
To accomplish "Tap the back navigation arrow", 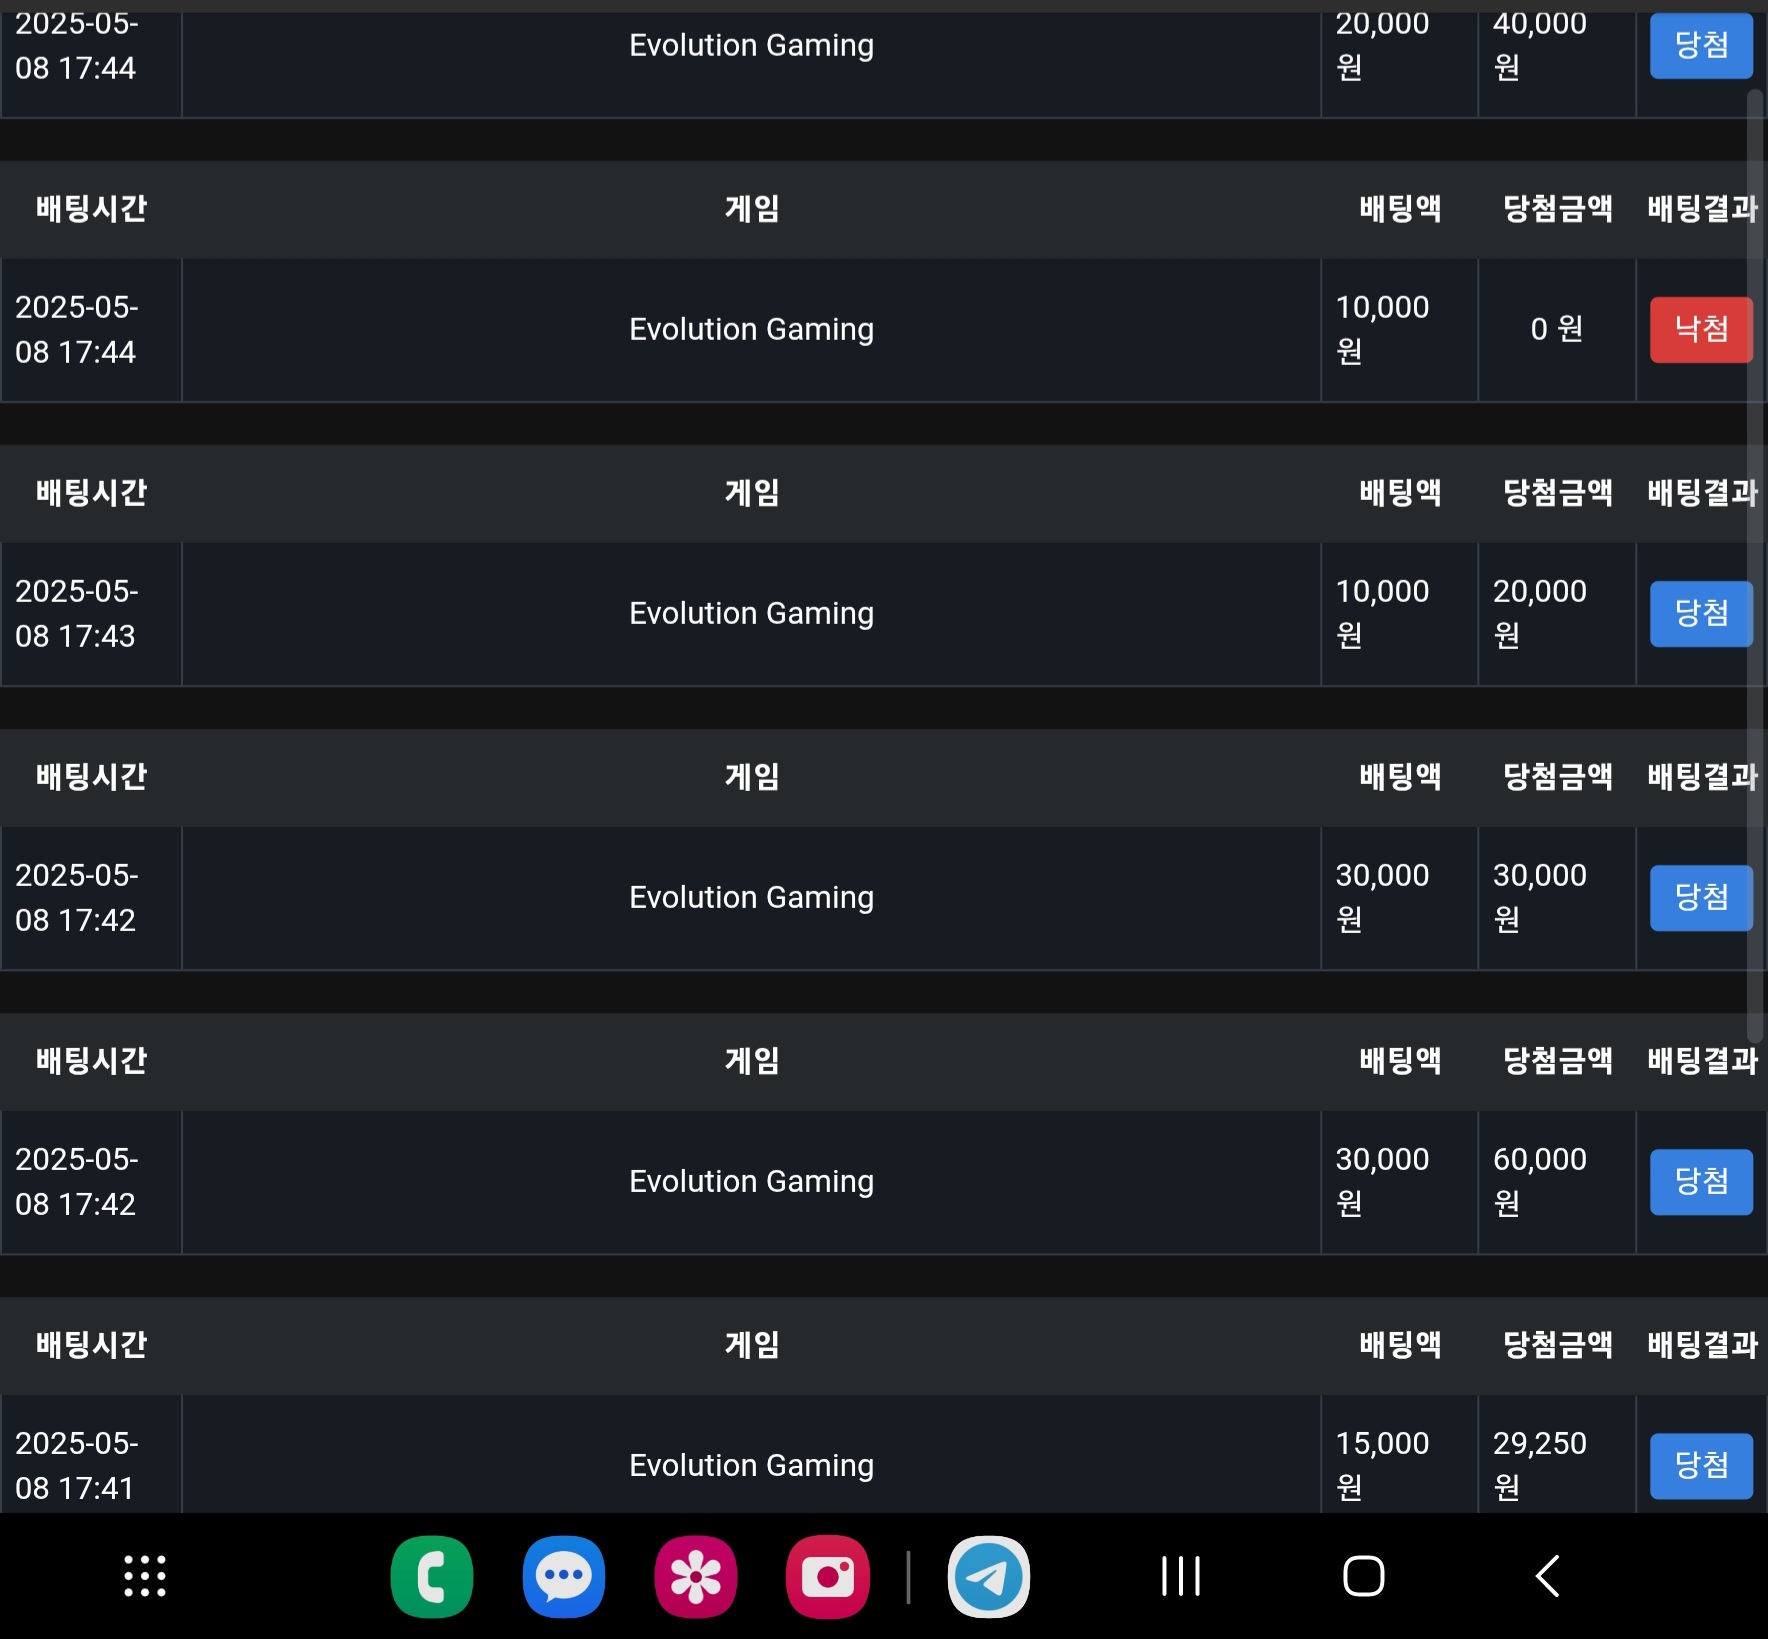I will click(1547, 1577).
